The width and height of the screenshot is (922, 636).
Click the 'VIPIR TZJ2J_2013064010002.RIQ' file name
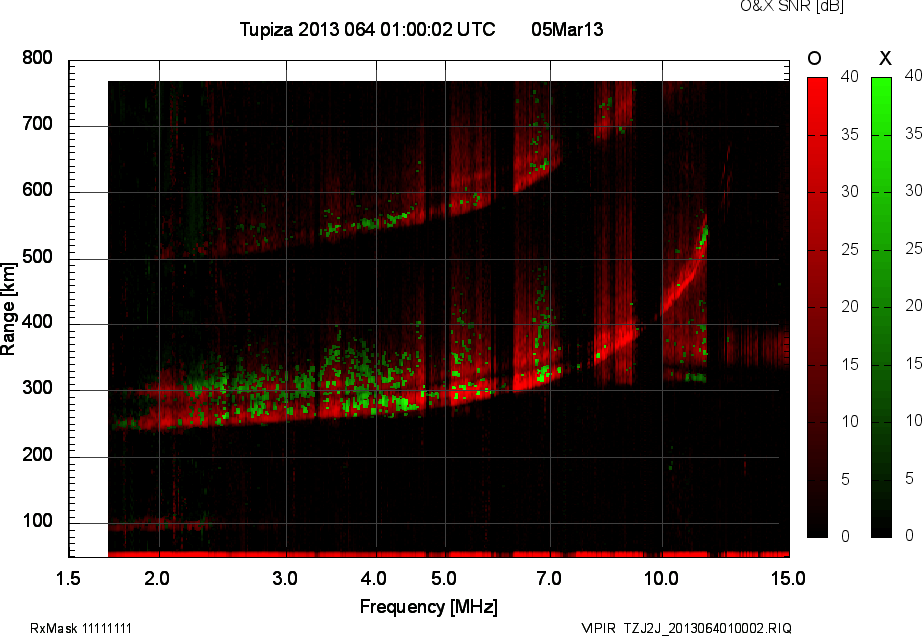[686, 628]
